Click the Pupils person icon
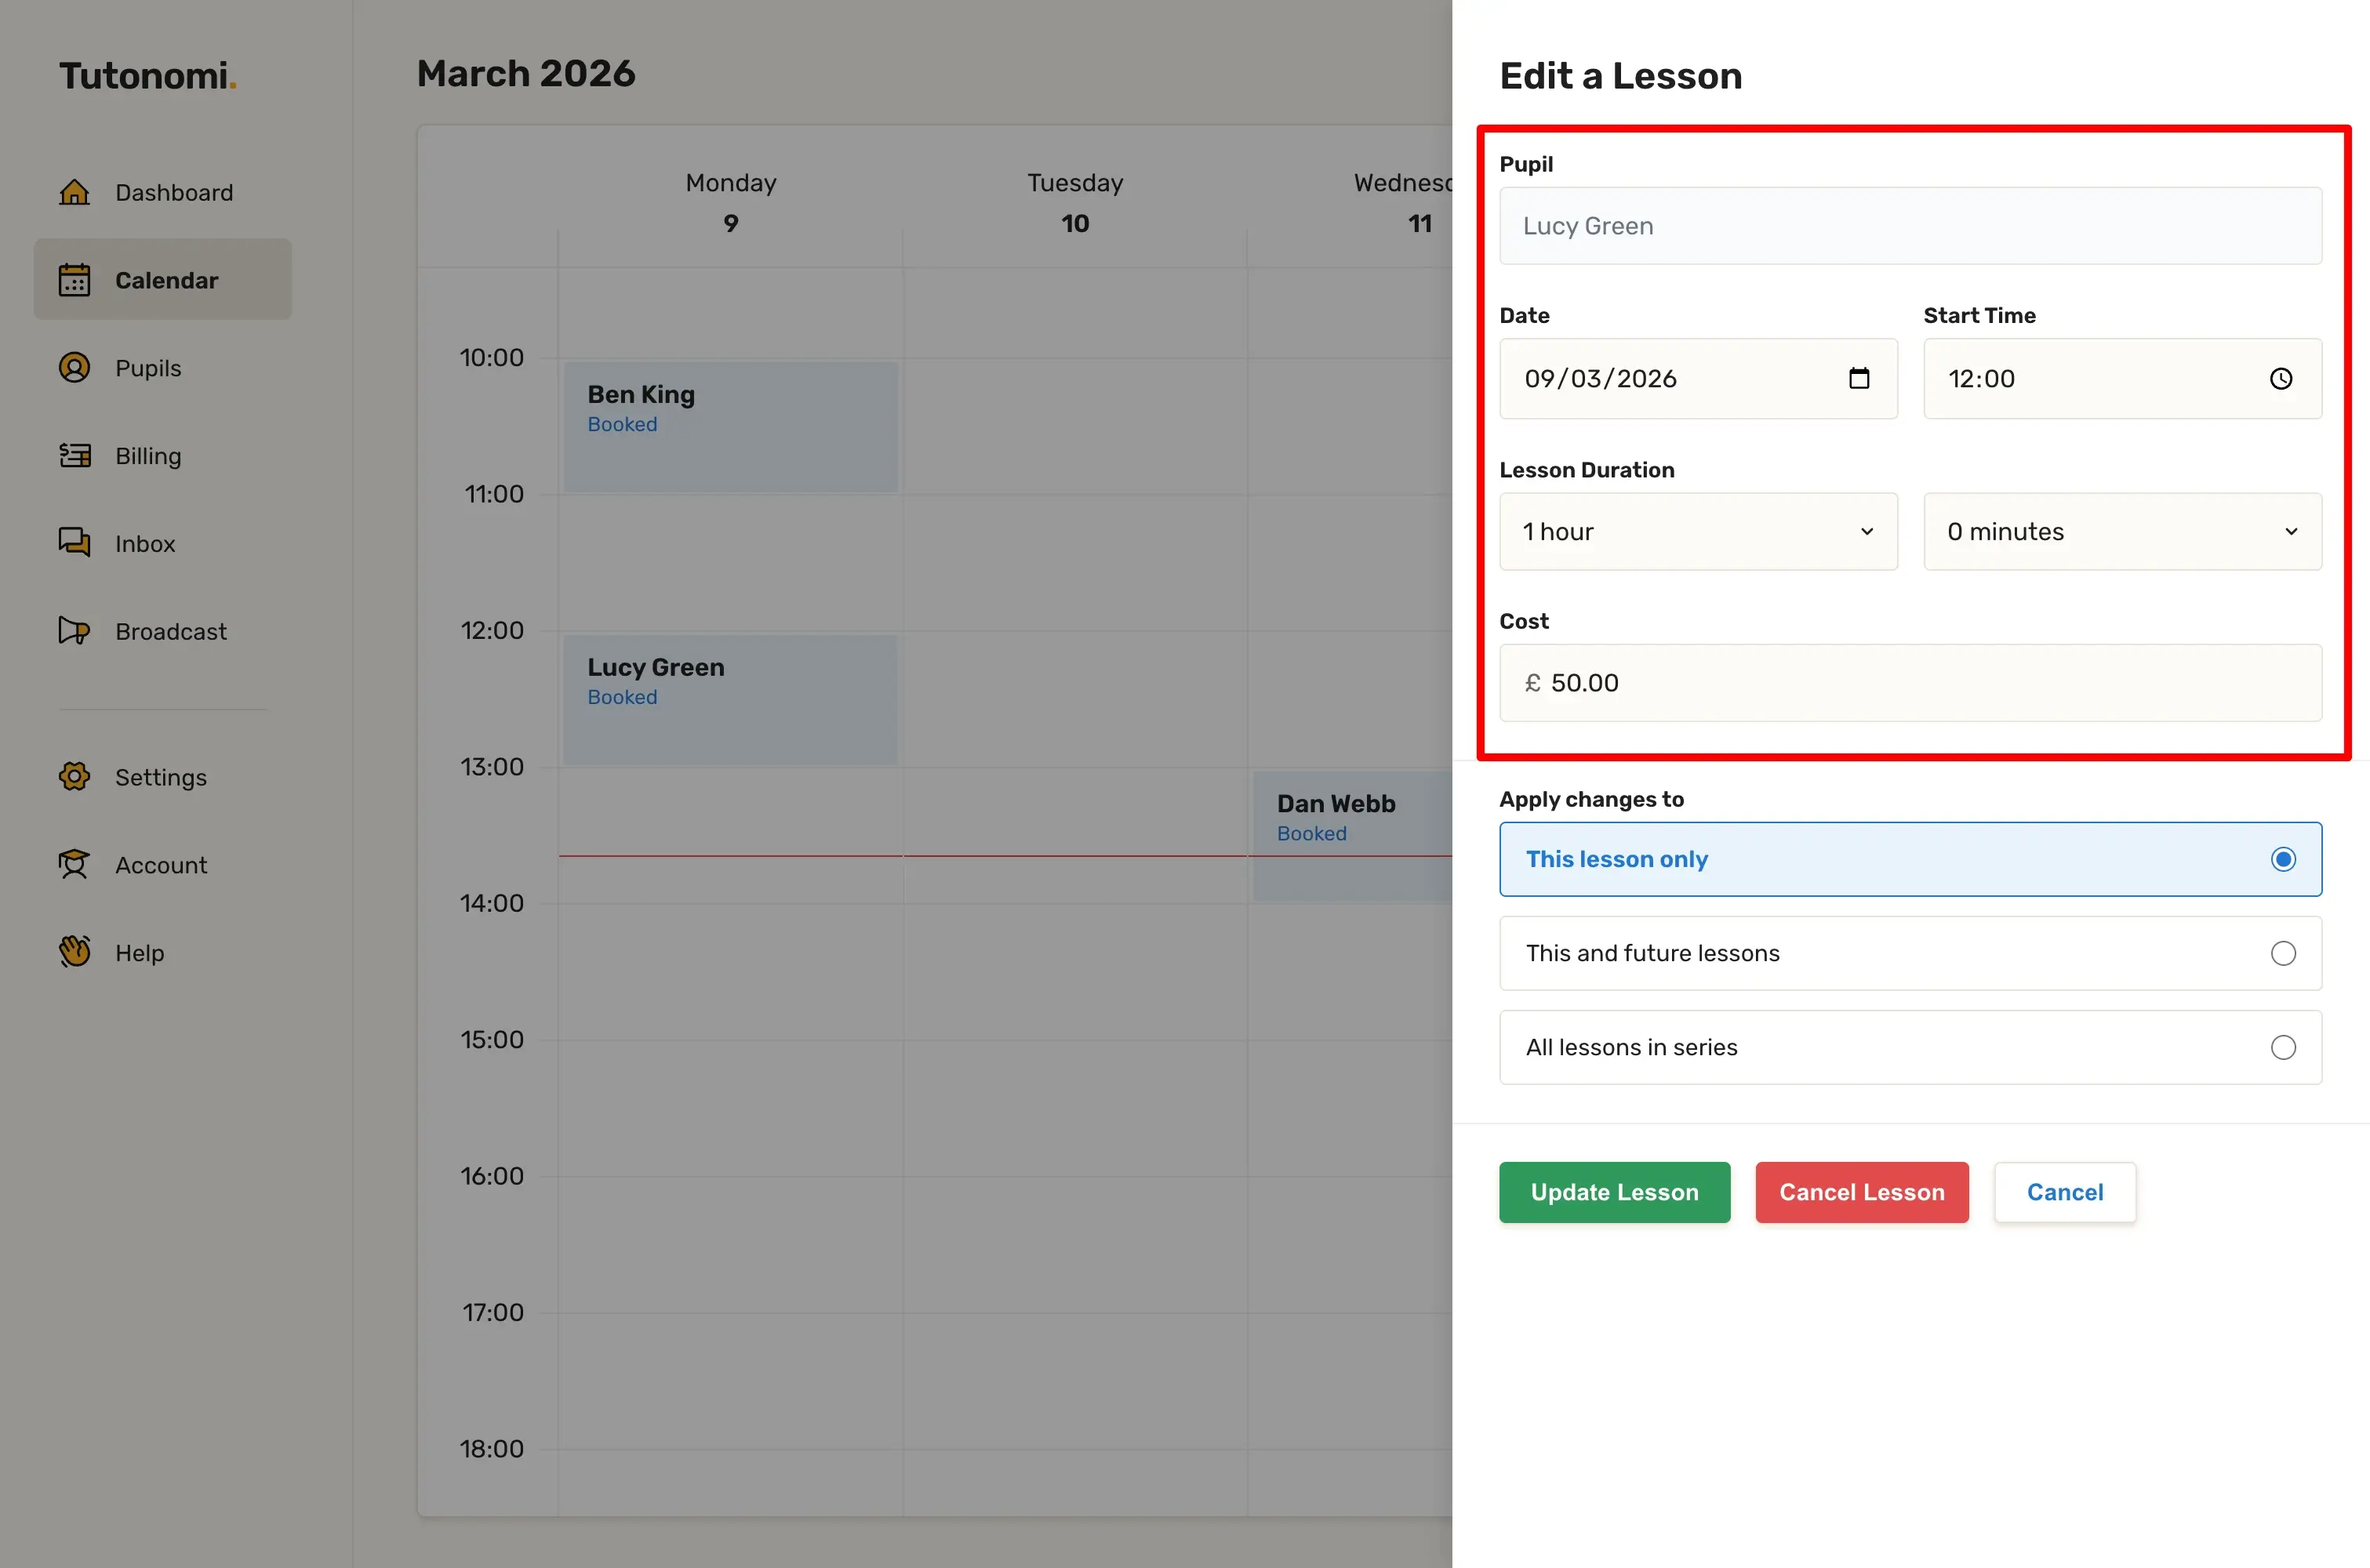The image size is (2370, 1568). [74, 368]
